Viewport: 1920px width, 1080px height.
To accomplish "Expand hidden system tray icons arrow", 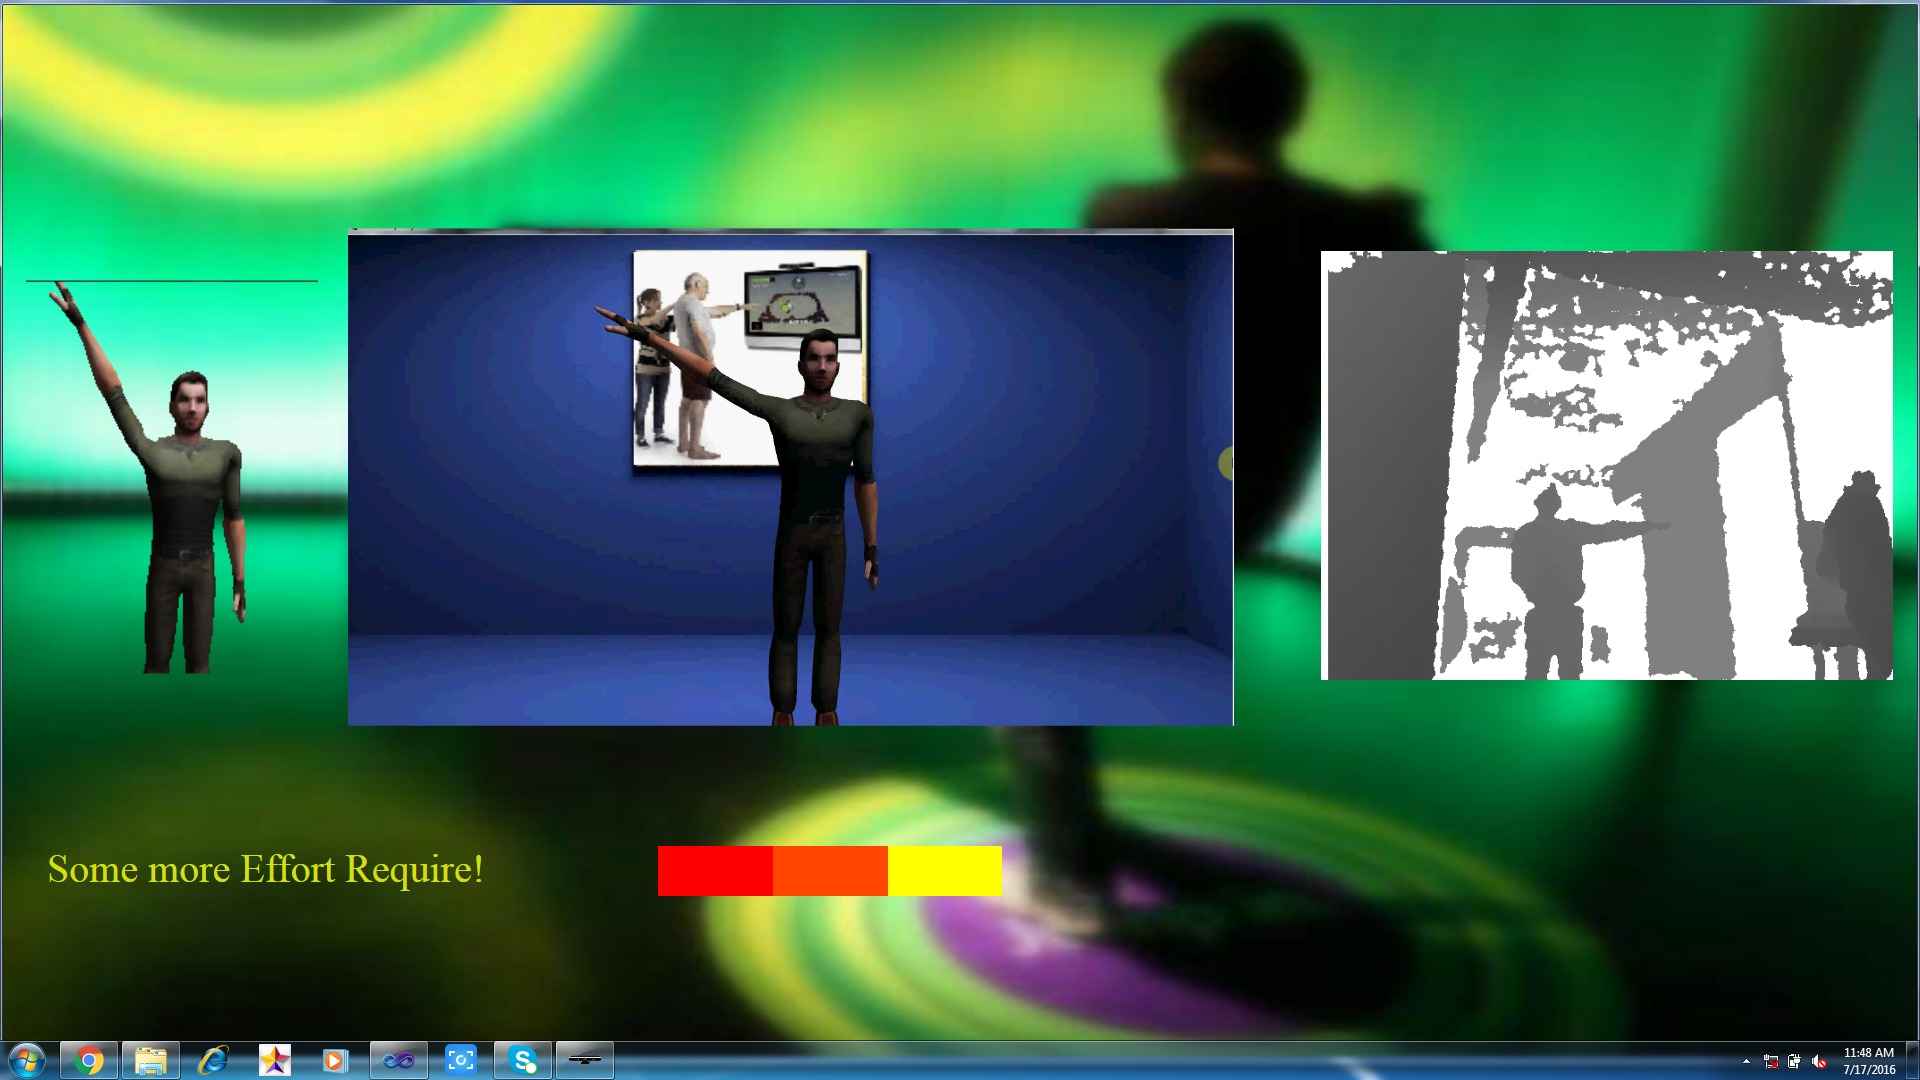I will (x=1746, y=1062).
